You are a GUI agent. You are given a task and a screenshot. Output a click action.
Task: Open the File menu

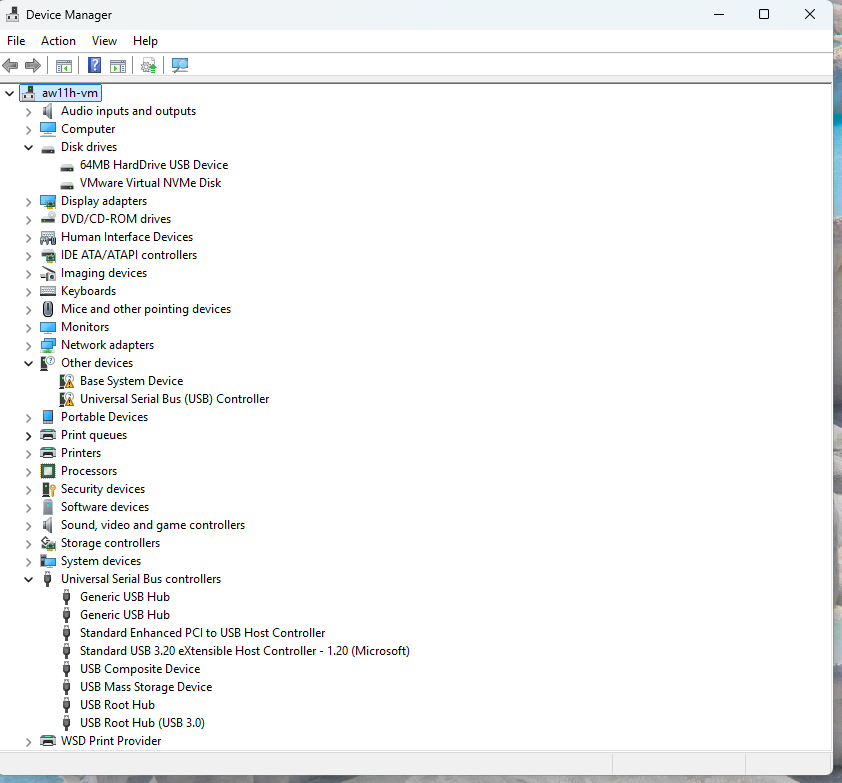click(x=16, y=41)
